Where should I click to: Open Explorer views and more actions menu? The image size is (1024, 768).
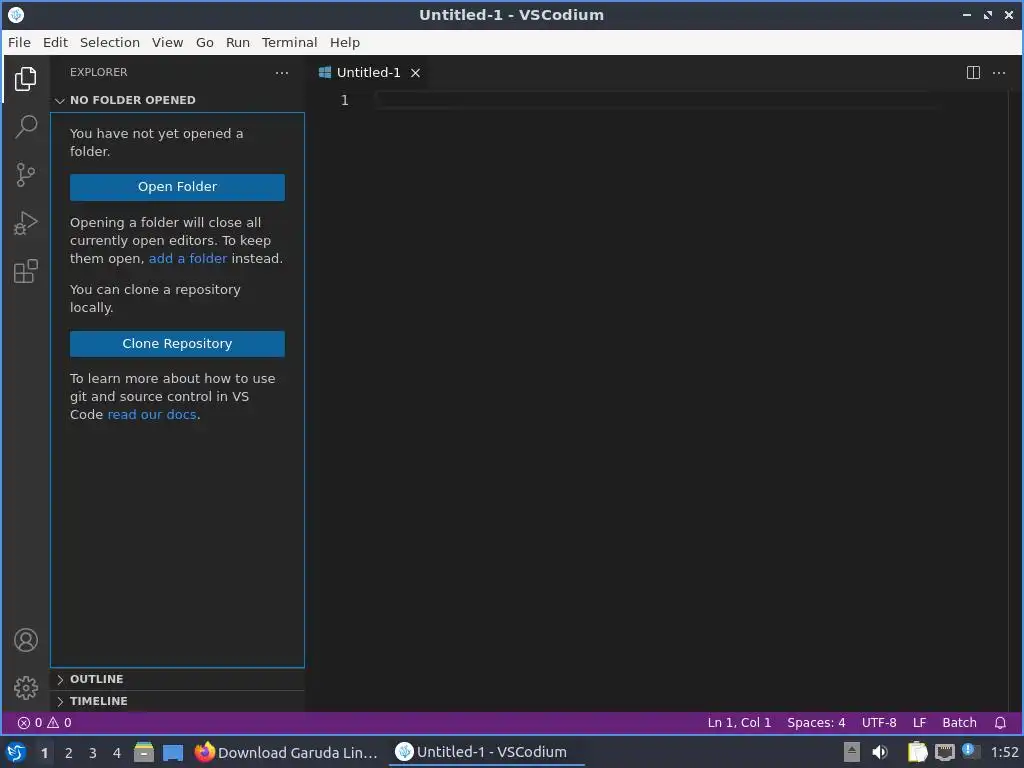[x=281, y=72]
